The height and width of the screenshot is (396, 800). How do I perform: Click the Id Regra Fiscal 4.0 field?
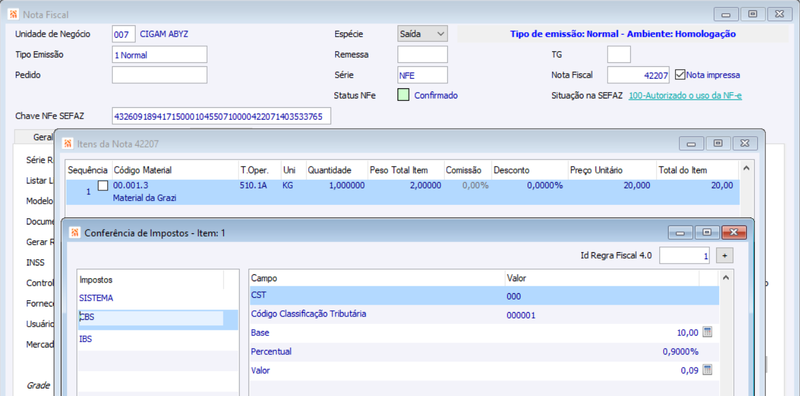[x=685, y=256]
